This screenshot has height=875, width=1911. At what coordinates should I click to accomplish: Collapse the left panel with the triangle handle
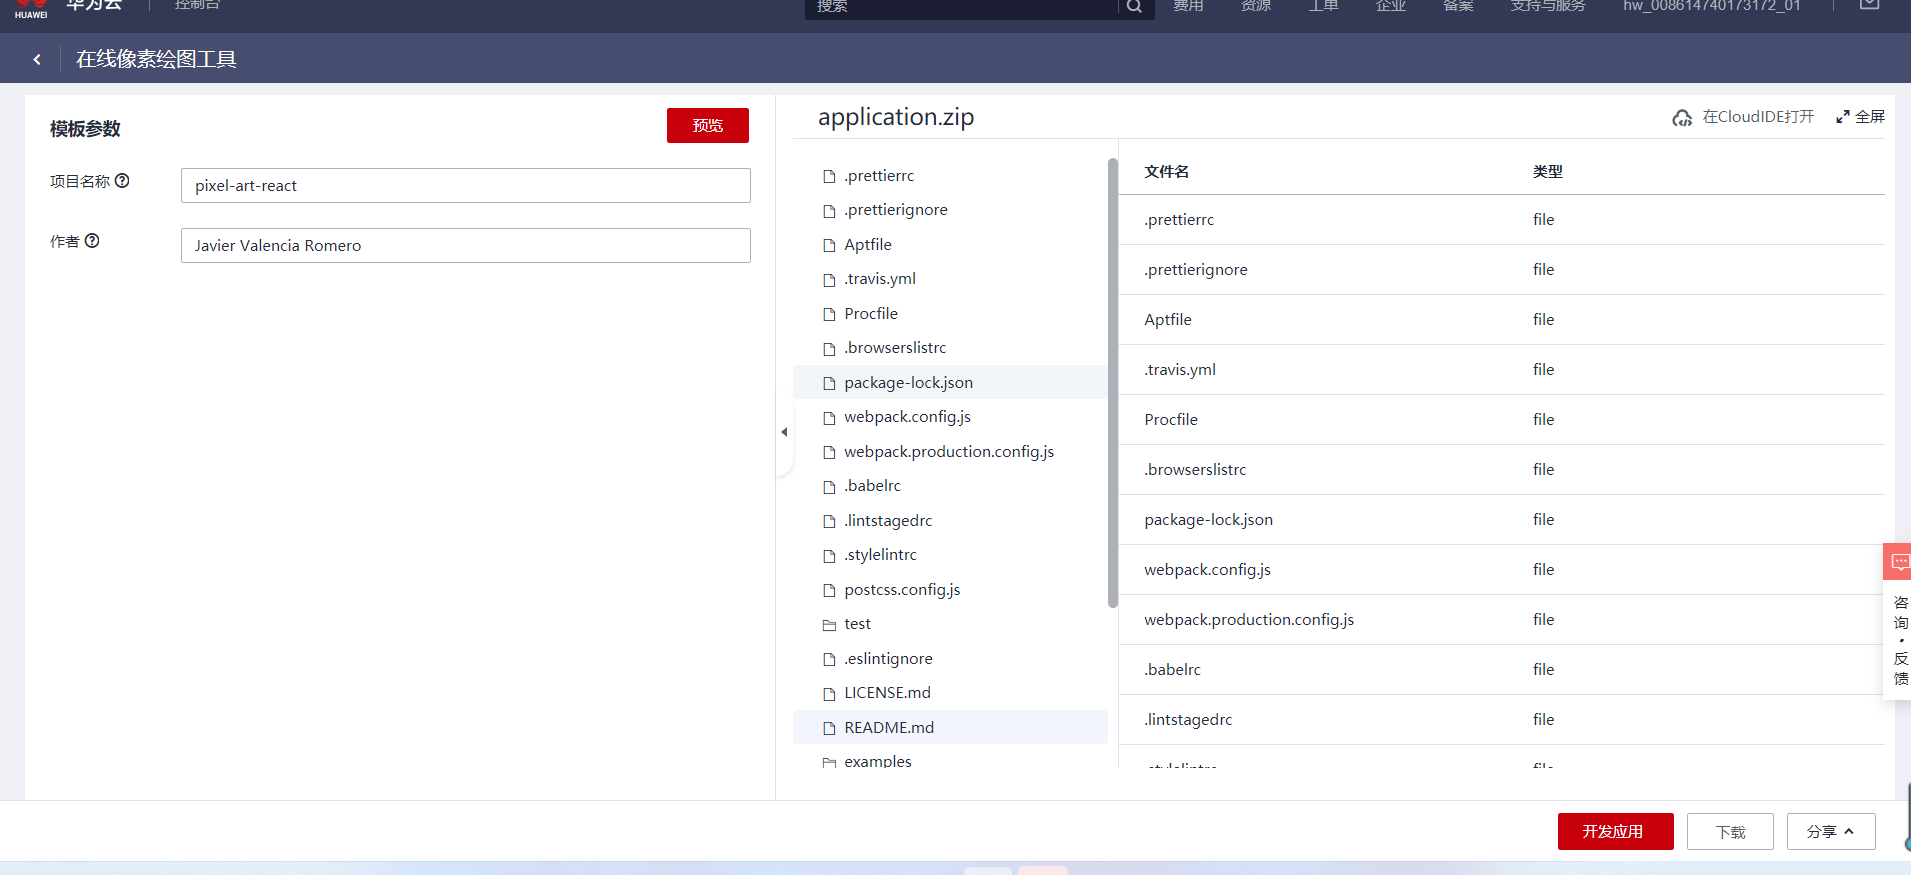pyautogui.click(x=784, y=432)
